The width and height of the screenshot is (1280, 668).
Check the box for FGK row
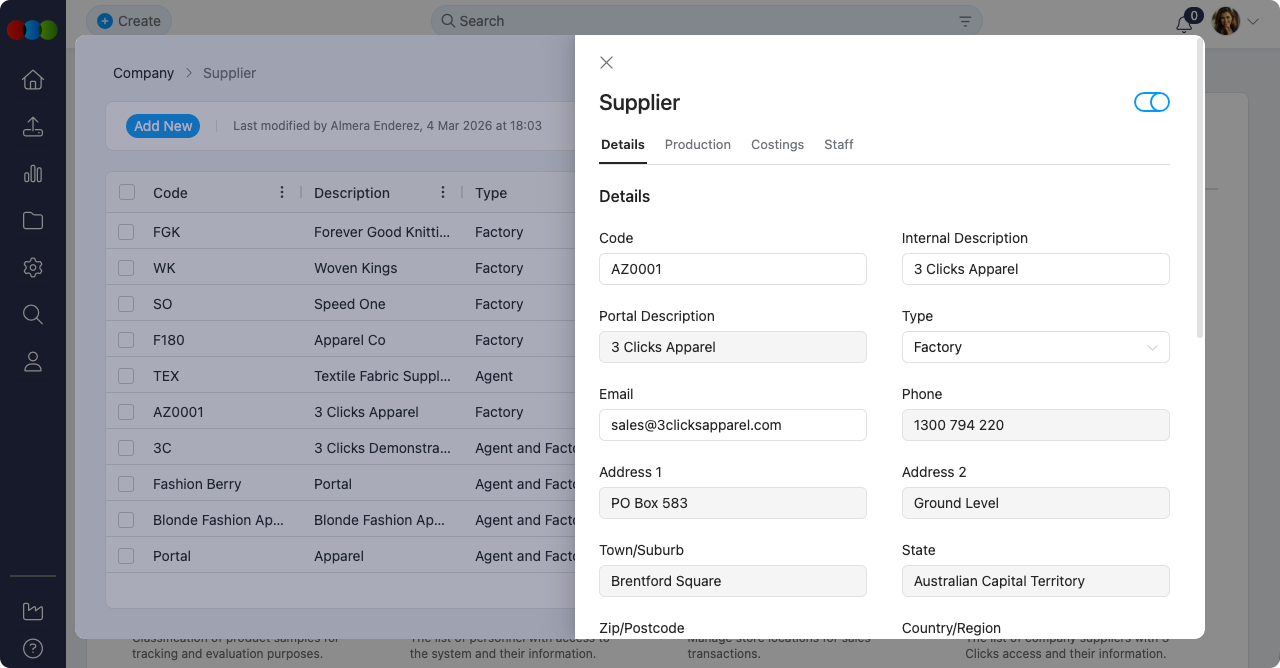pyautogui.click(x=126, y=232)
